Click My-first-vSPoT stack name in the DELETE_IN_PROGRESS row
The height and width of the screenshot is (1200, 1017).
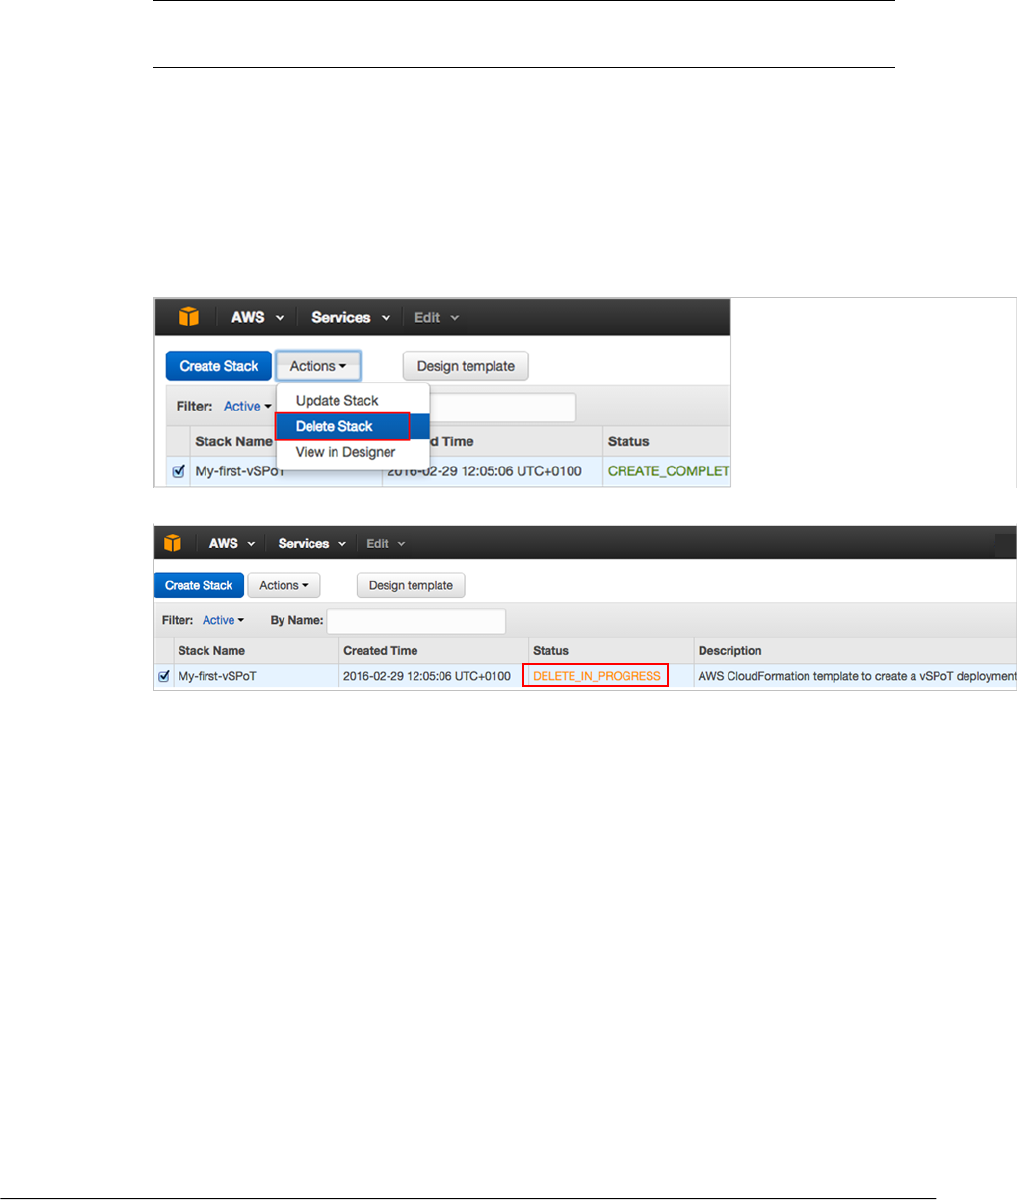pyautogui.click(x=216, y=676)
